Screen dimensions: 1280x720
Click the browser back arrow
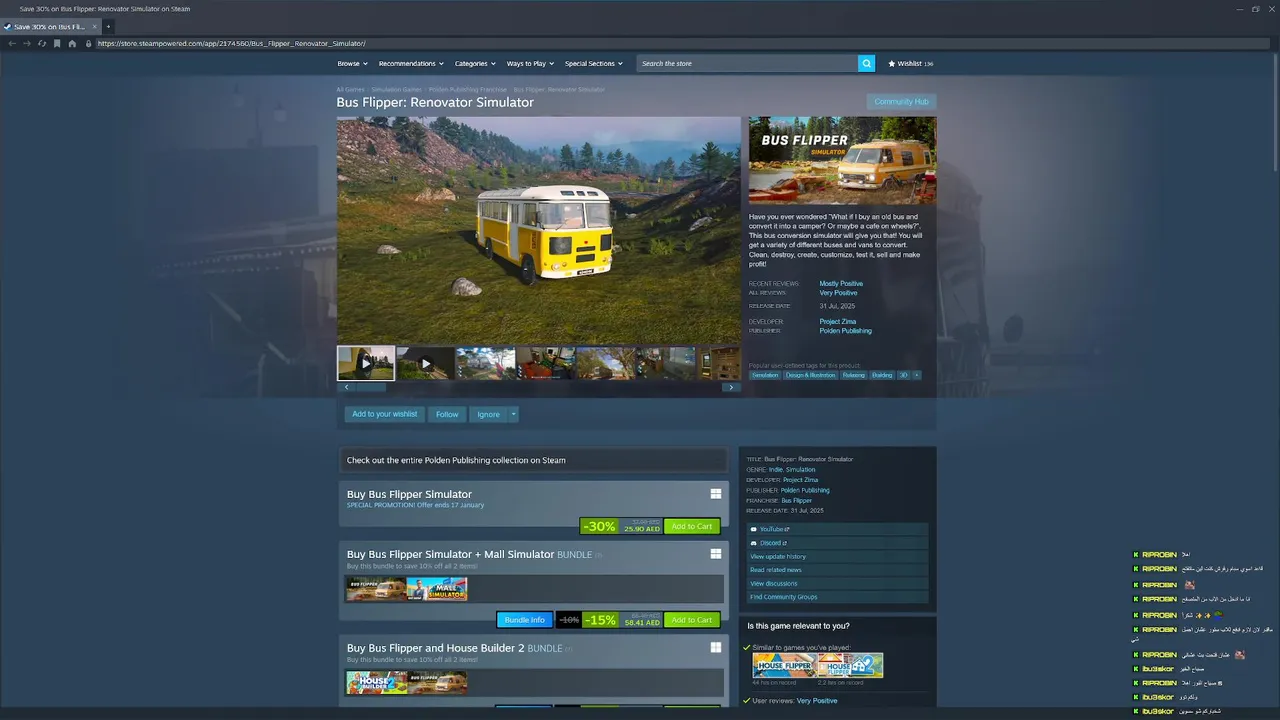tap(12, 43)
